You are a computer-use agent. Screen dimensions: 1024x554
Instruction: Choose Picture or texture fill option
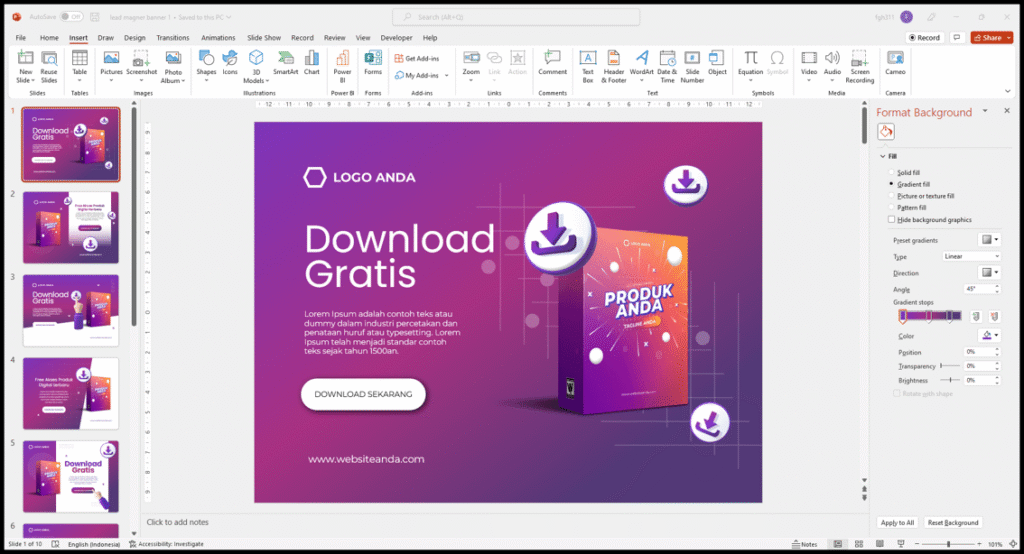tap(891, 196)
